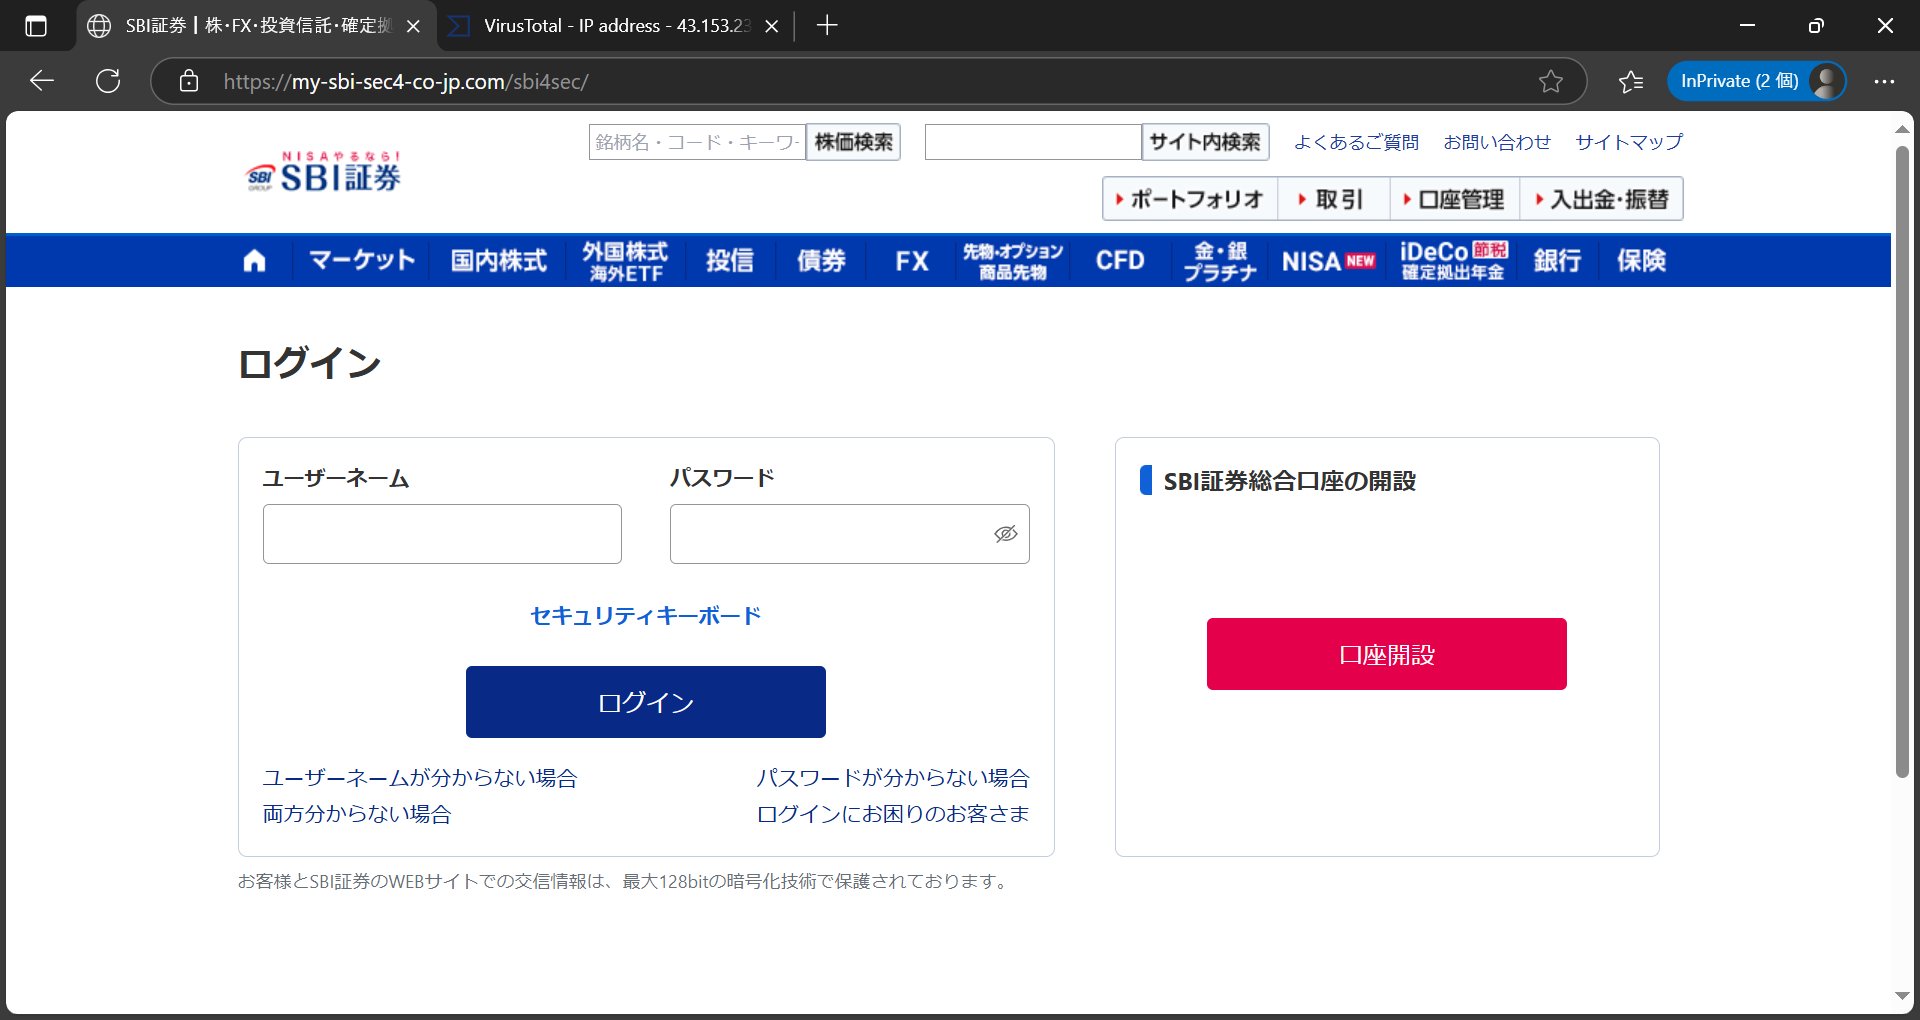Click the blue ログイン button
1920x1020 pixels.
pyautogui.click(x=645, y=702)
